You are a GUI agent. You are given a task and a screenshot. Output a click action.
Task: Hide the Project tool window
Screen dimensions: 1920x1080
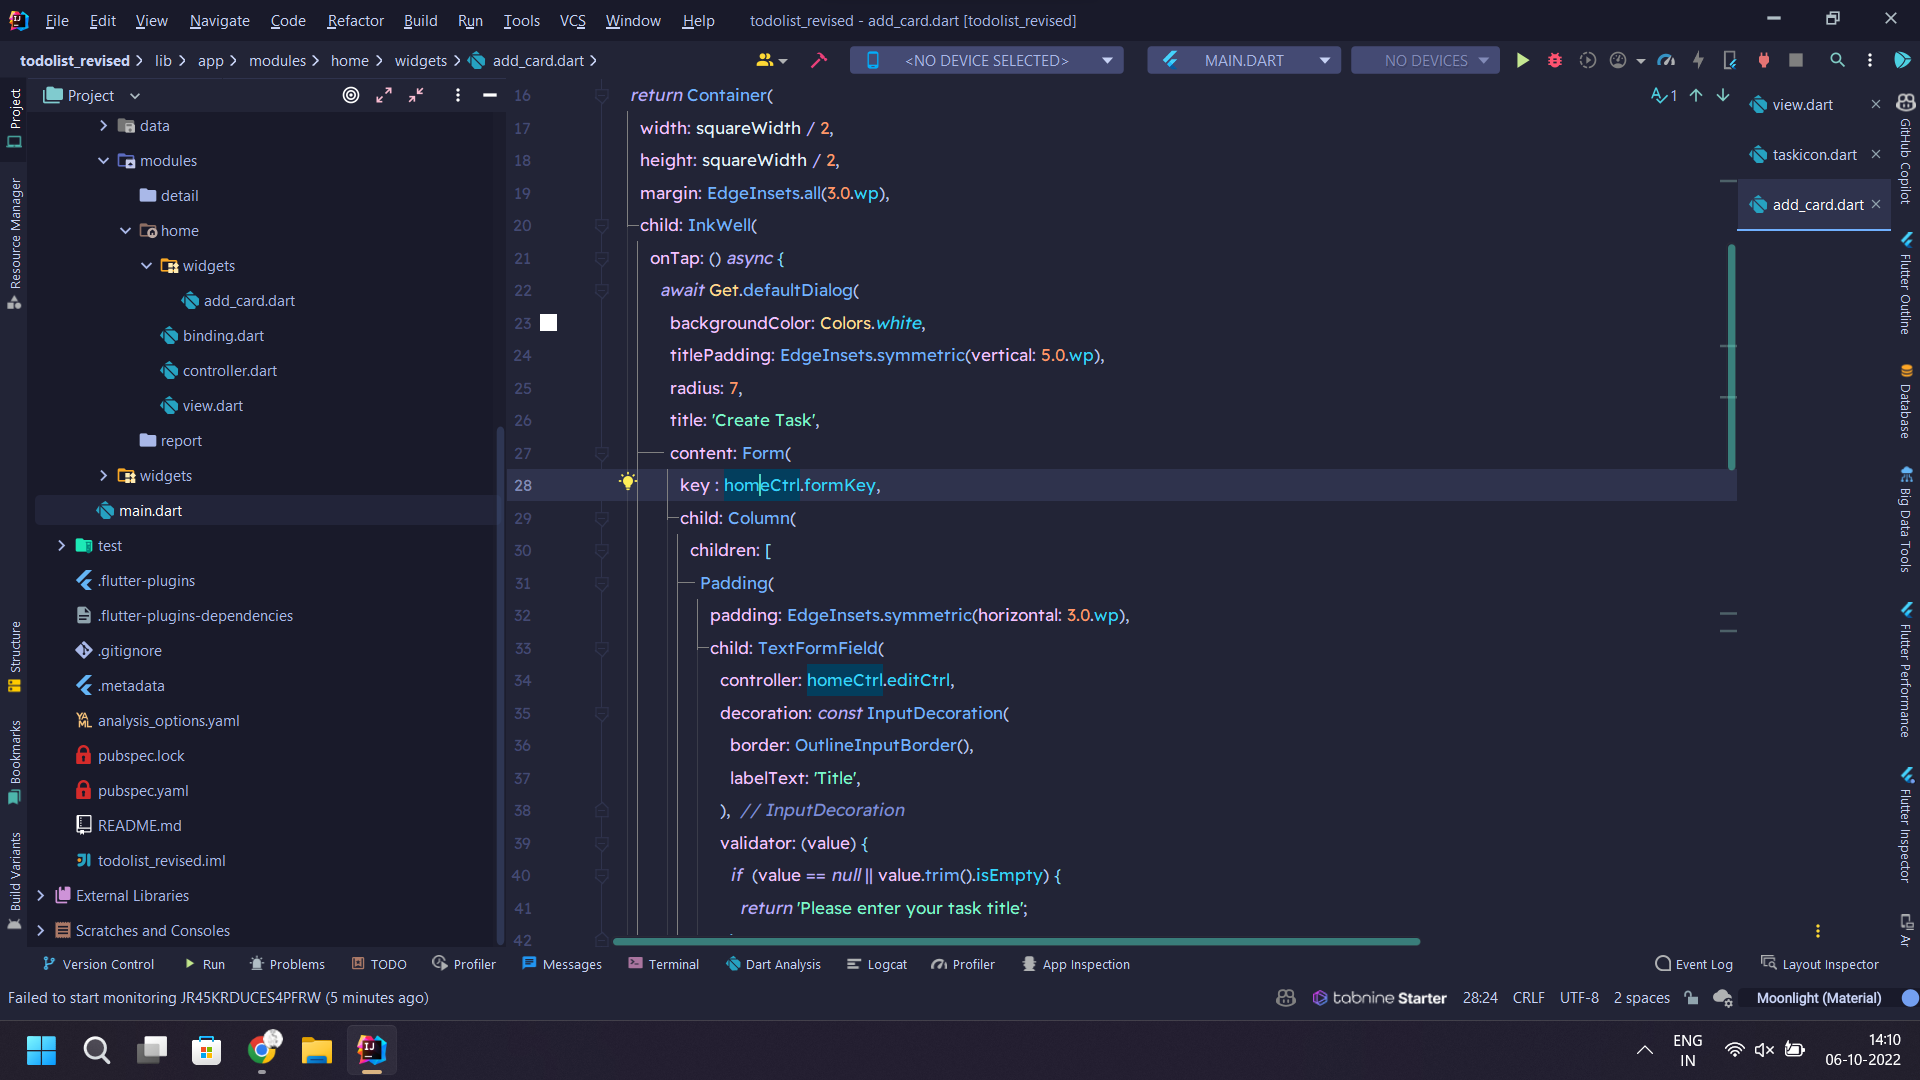pos(489,95)
